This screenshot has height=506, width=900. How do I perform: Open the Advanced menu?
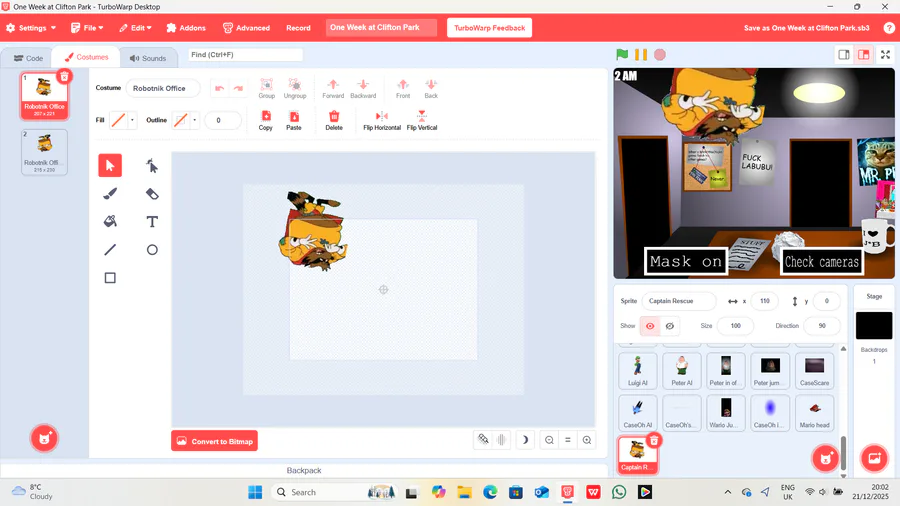(x=246, y=28)
